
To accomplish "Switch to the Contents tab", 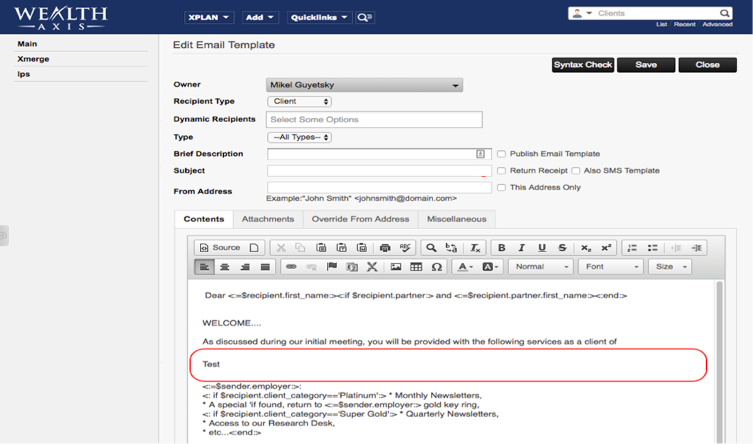I will point(204,219).
